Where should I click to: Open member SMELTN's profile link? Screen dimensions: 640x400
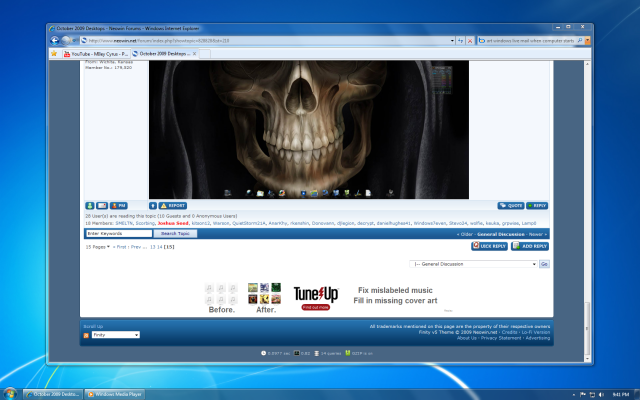click(124, 223)
